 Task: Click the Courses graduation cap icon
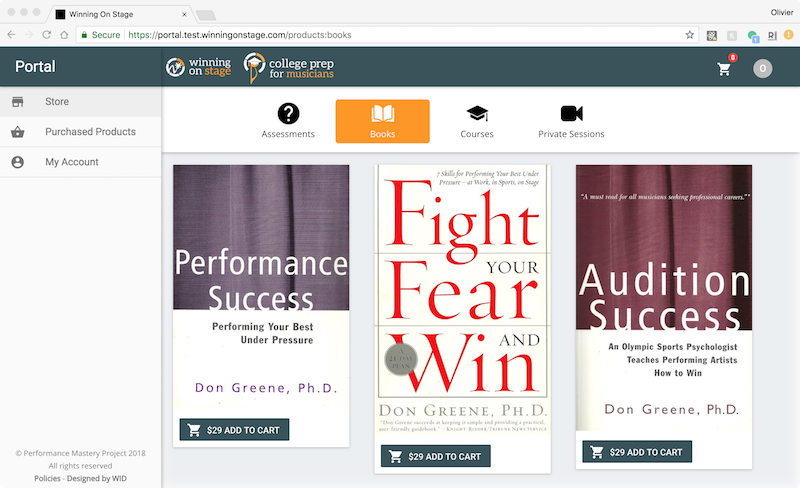[x=477, y=113]
